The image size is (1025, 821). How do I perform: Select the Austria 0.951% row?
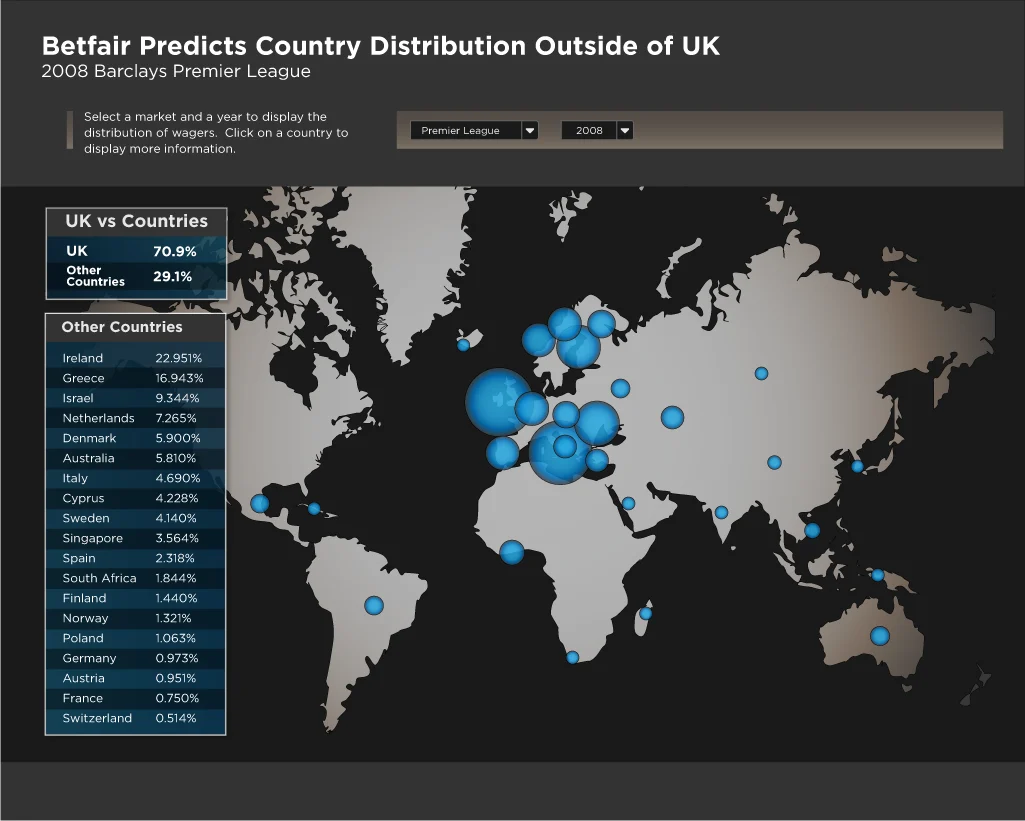tap(135, 679)
